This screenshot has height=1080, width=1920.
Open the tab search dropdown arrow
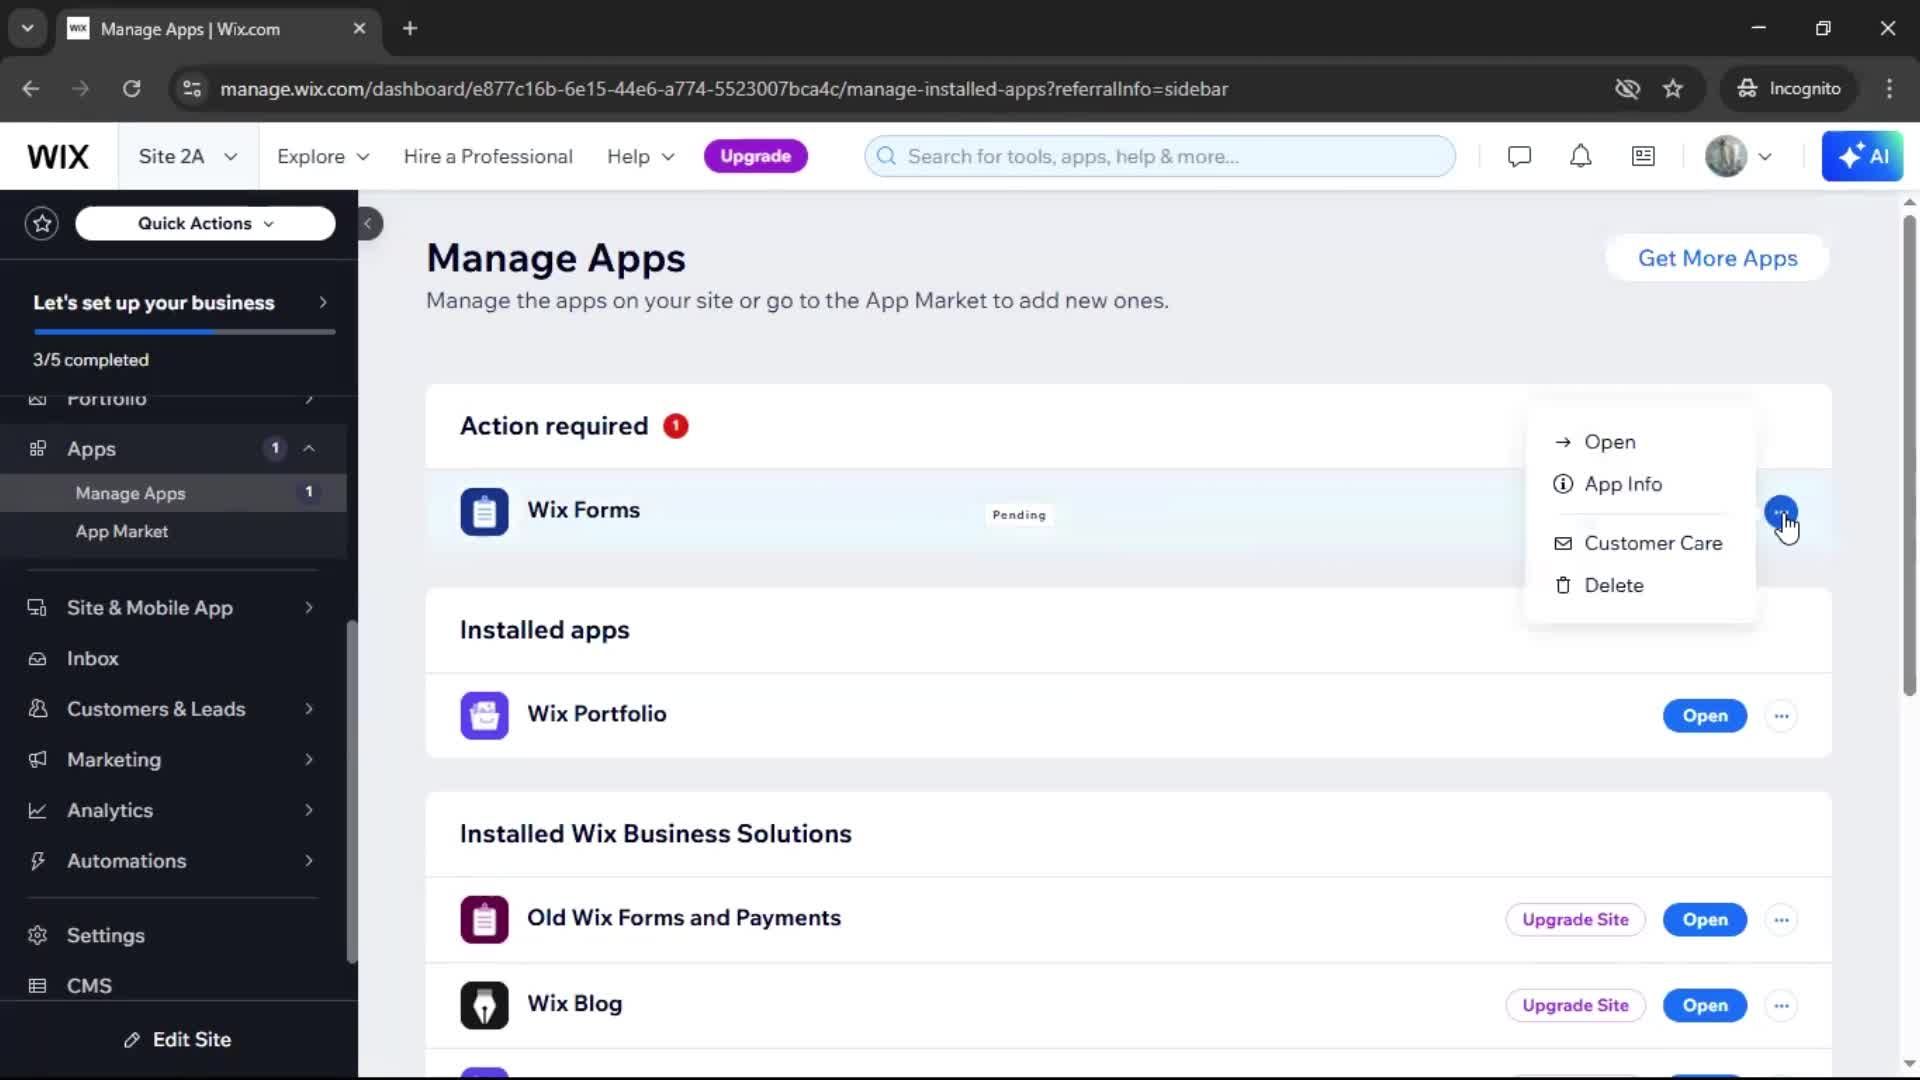[x=27, y=29]
